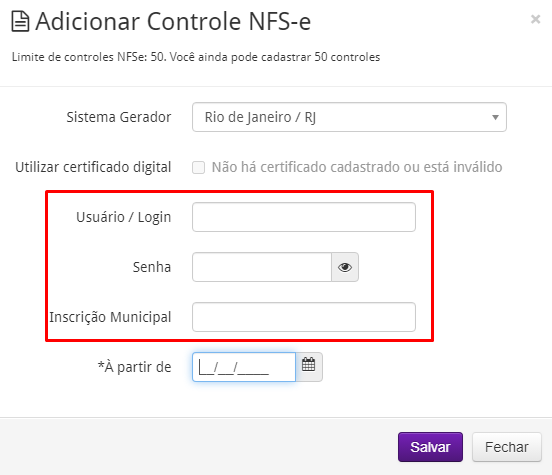Click the Usuário / Login label

tap(124, 217)
